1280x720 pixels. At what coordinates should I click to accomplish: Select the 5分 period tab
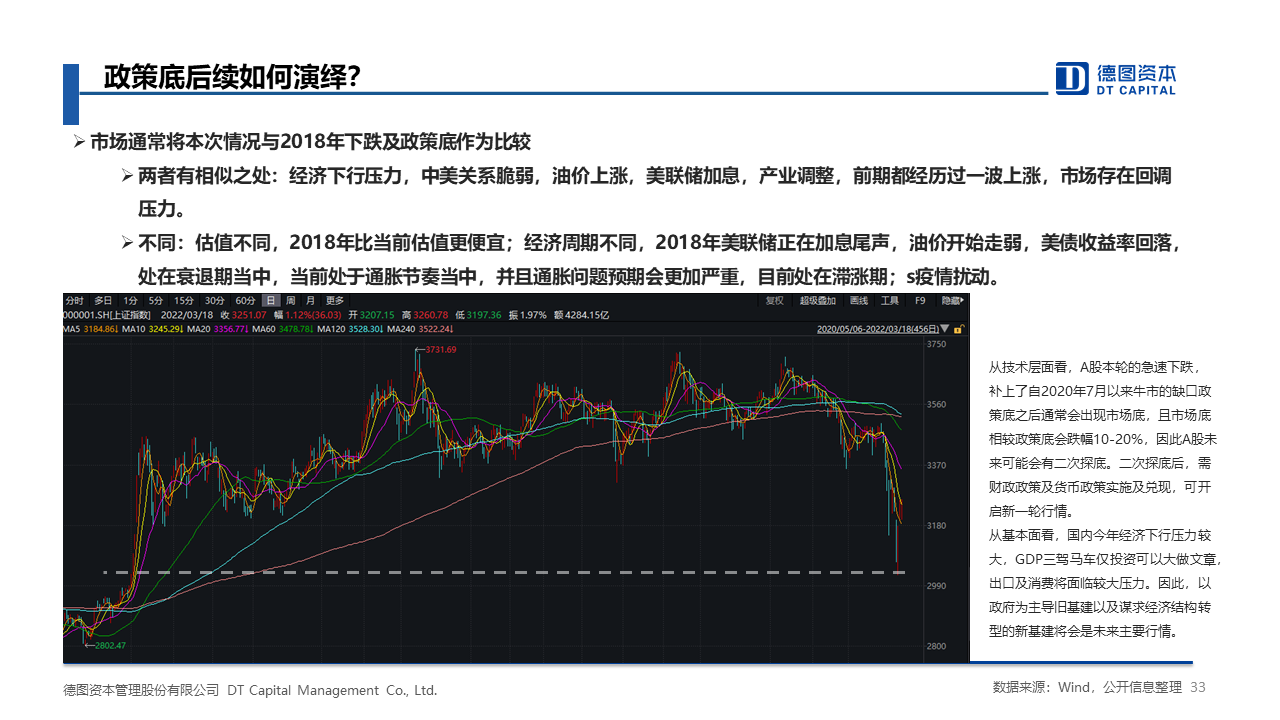click(x=156, y=301)
